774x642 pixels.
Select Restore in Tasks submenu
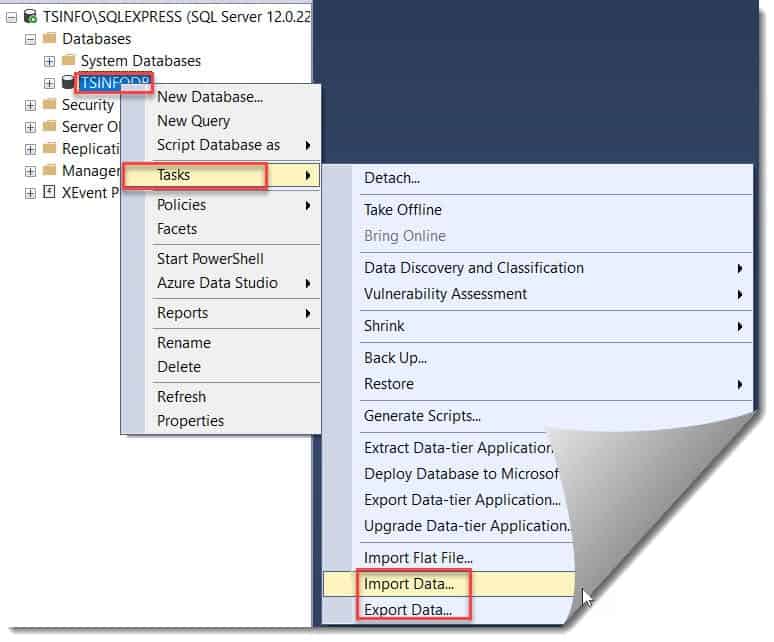tap(389, 384)
